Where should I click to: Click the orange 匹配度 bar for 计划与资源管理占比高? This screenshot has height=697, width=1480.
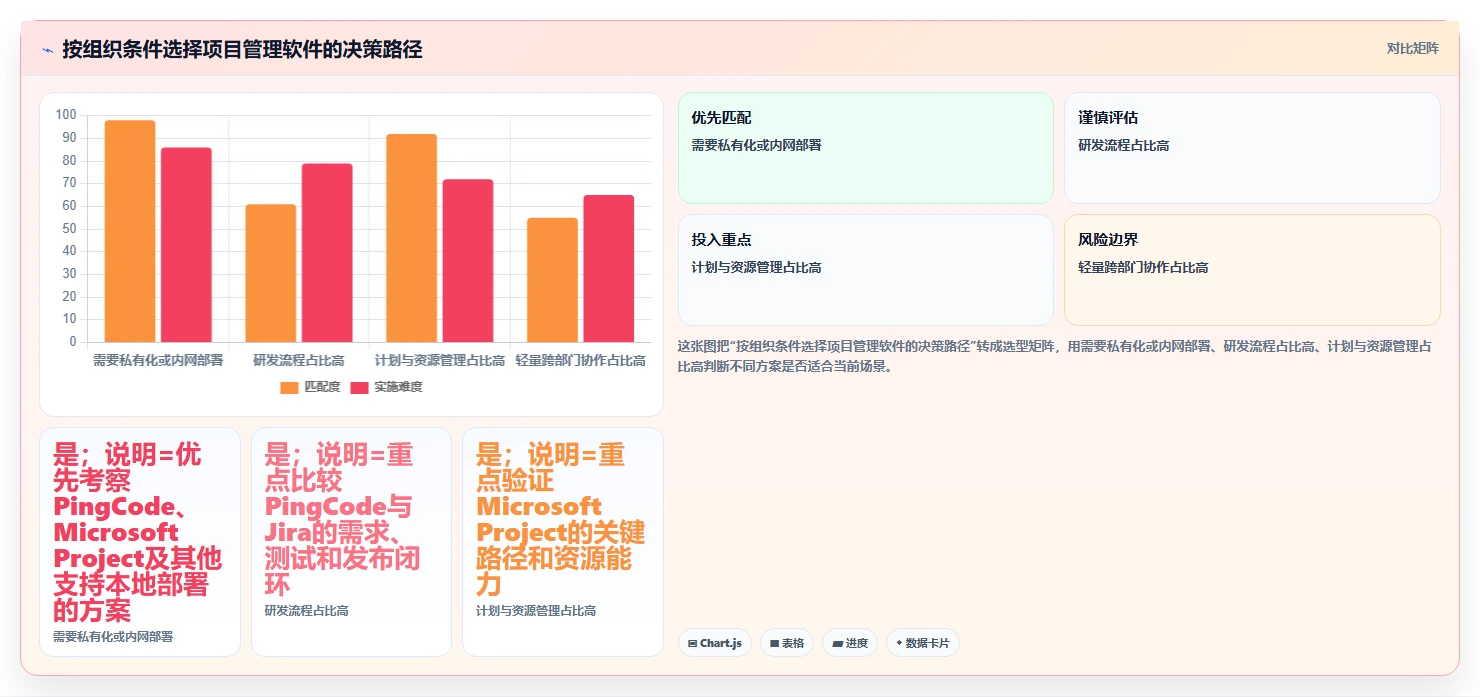(x=412, y=238)
